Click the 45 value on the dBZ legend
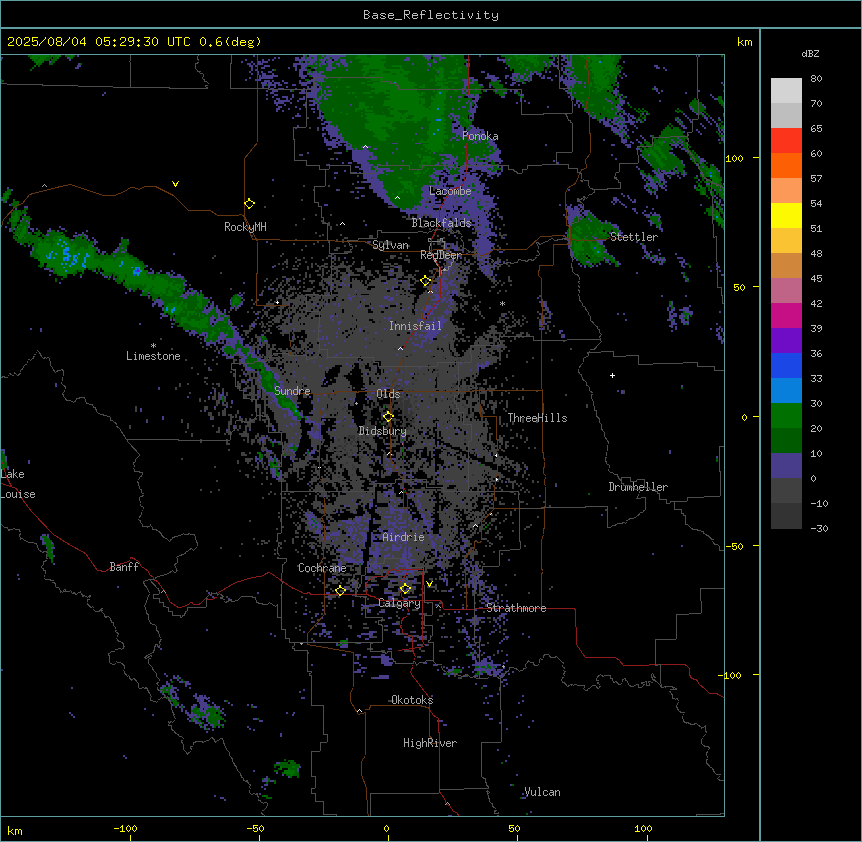The height and width of the screenshot is (842, 862). pos(816,279)
